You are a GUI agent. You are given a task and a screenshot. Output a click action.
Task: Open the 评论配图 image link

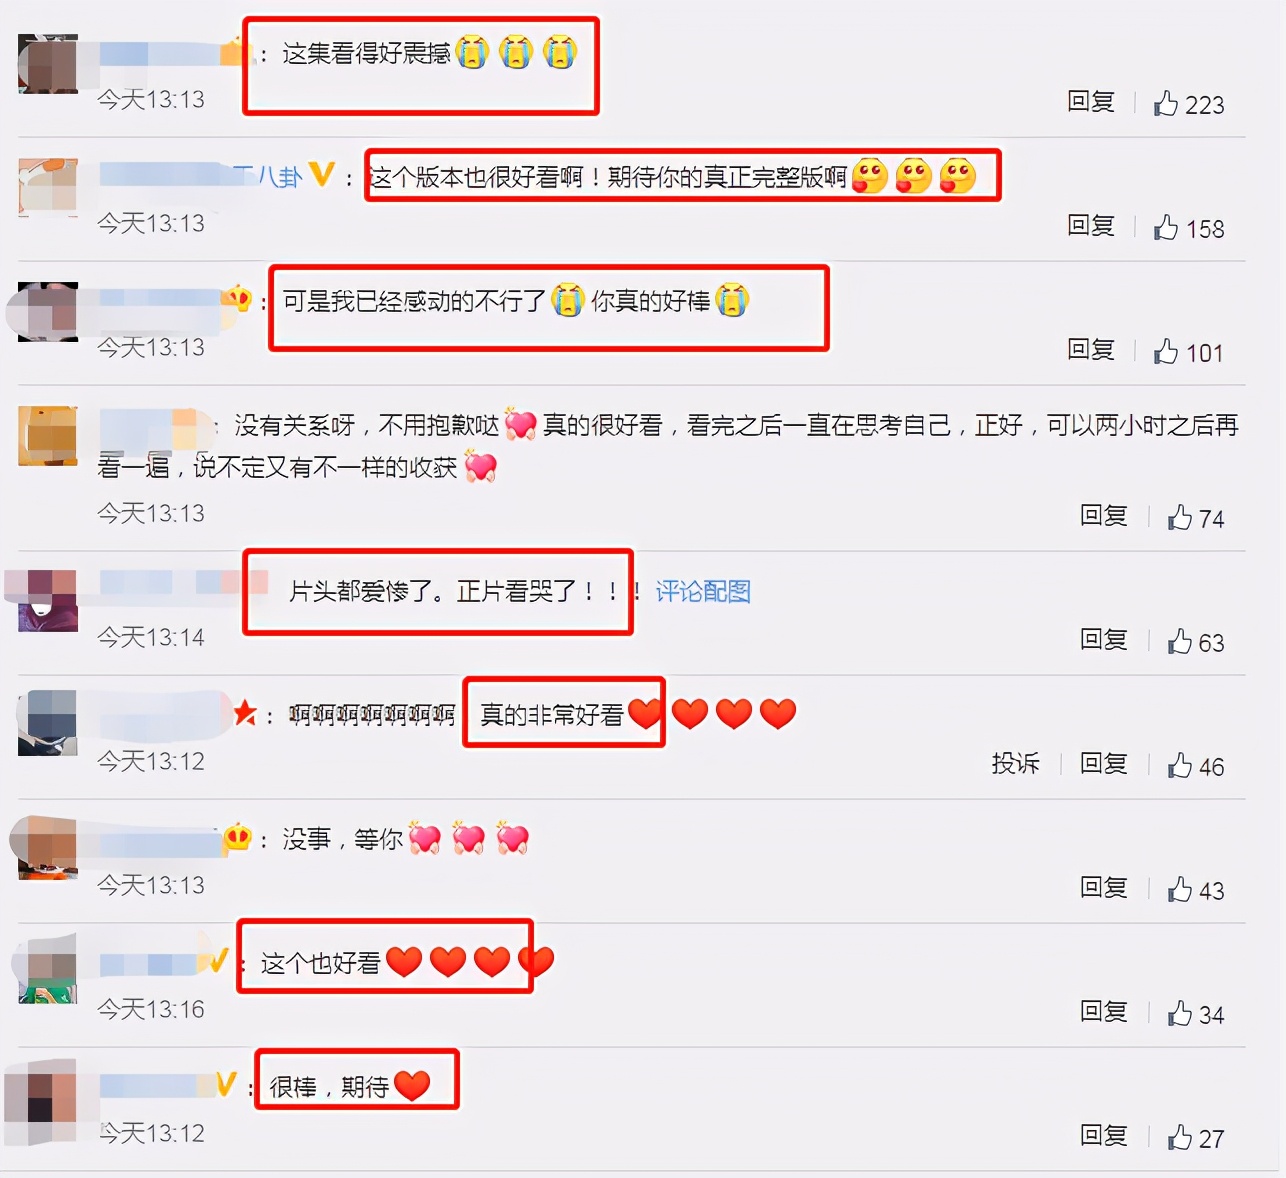coord(703,591)
